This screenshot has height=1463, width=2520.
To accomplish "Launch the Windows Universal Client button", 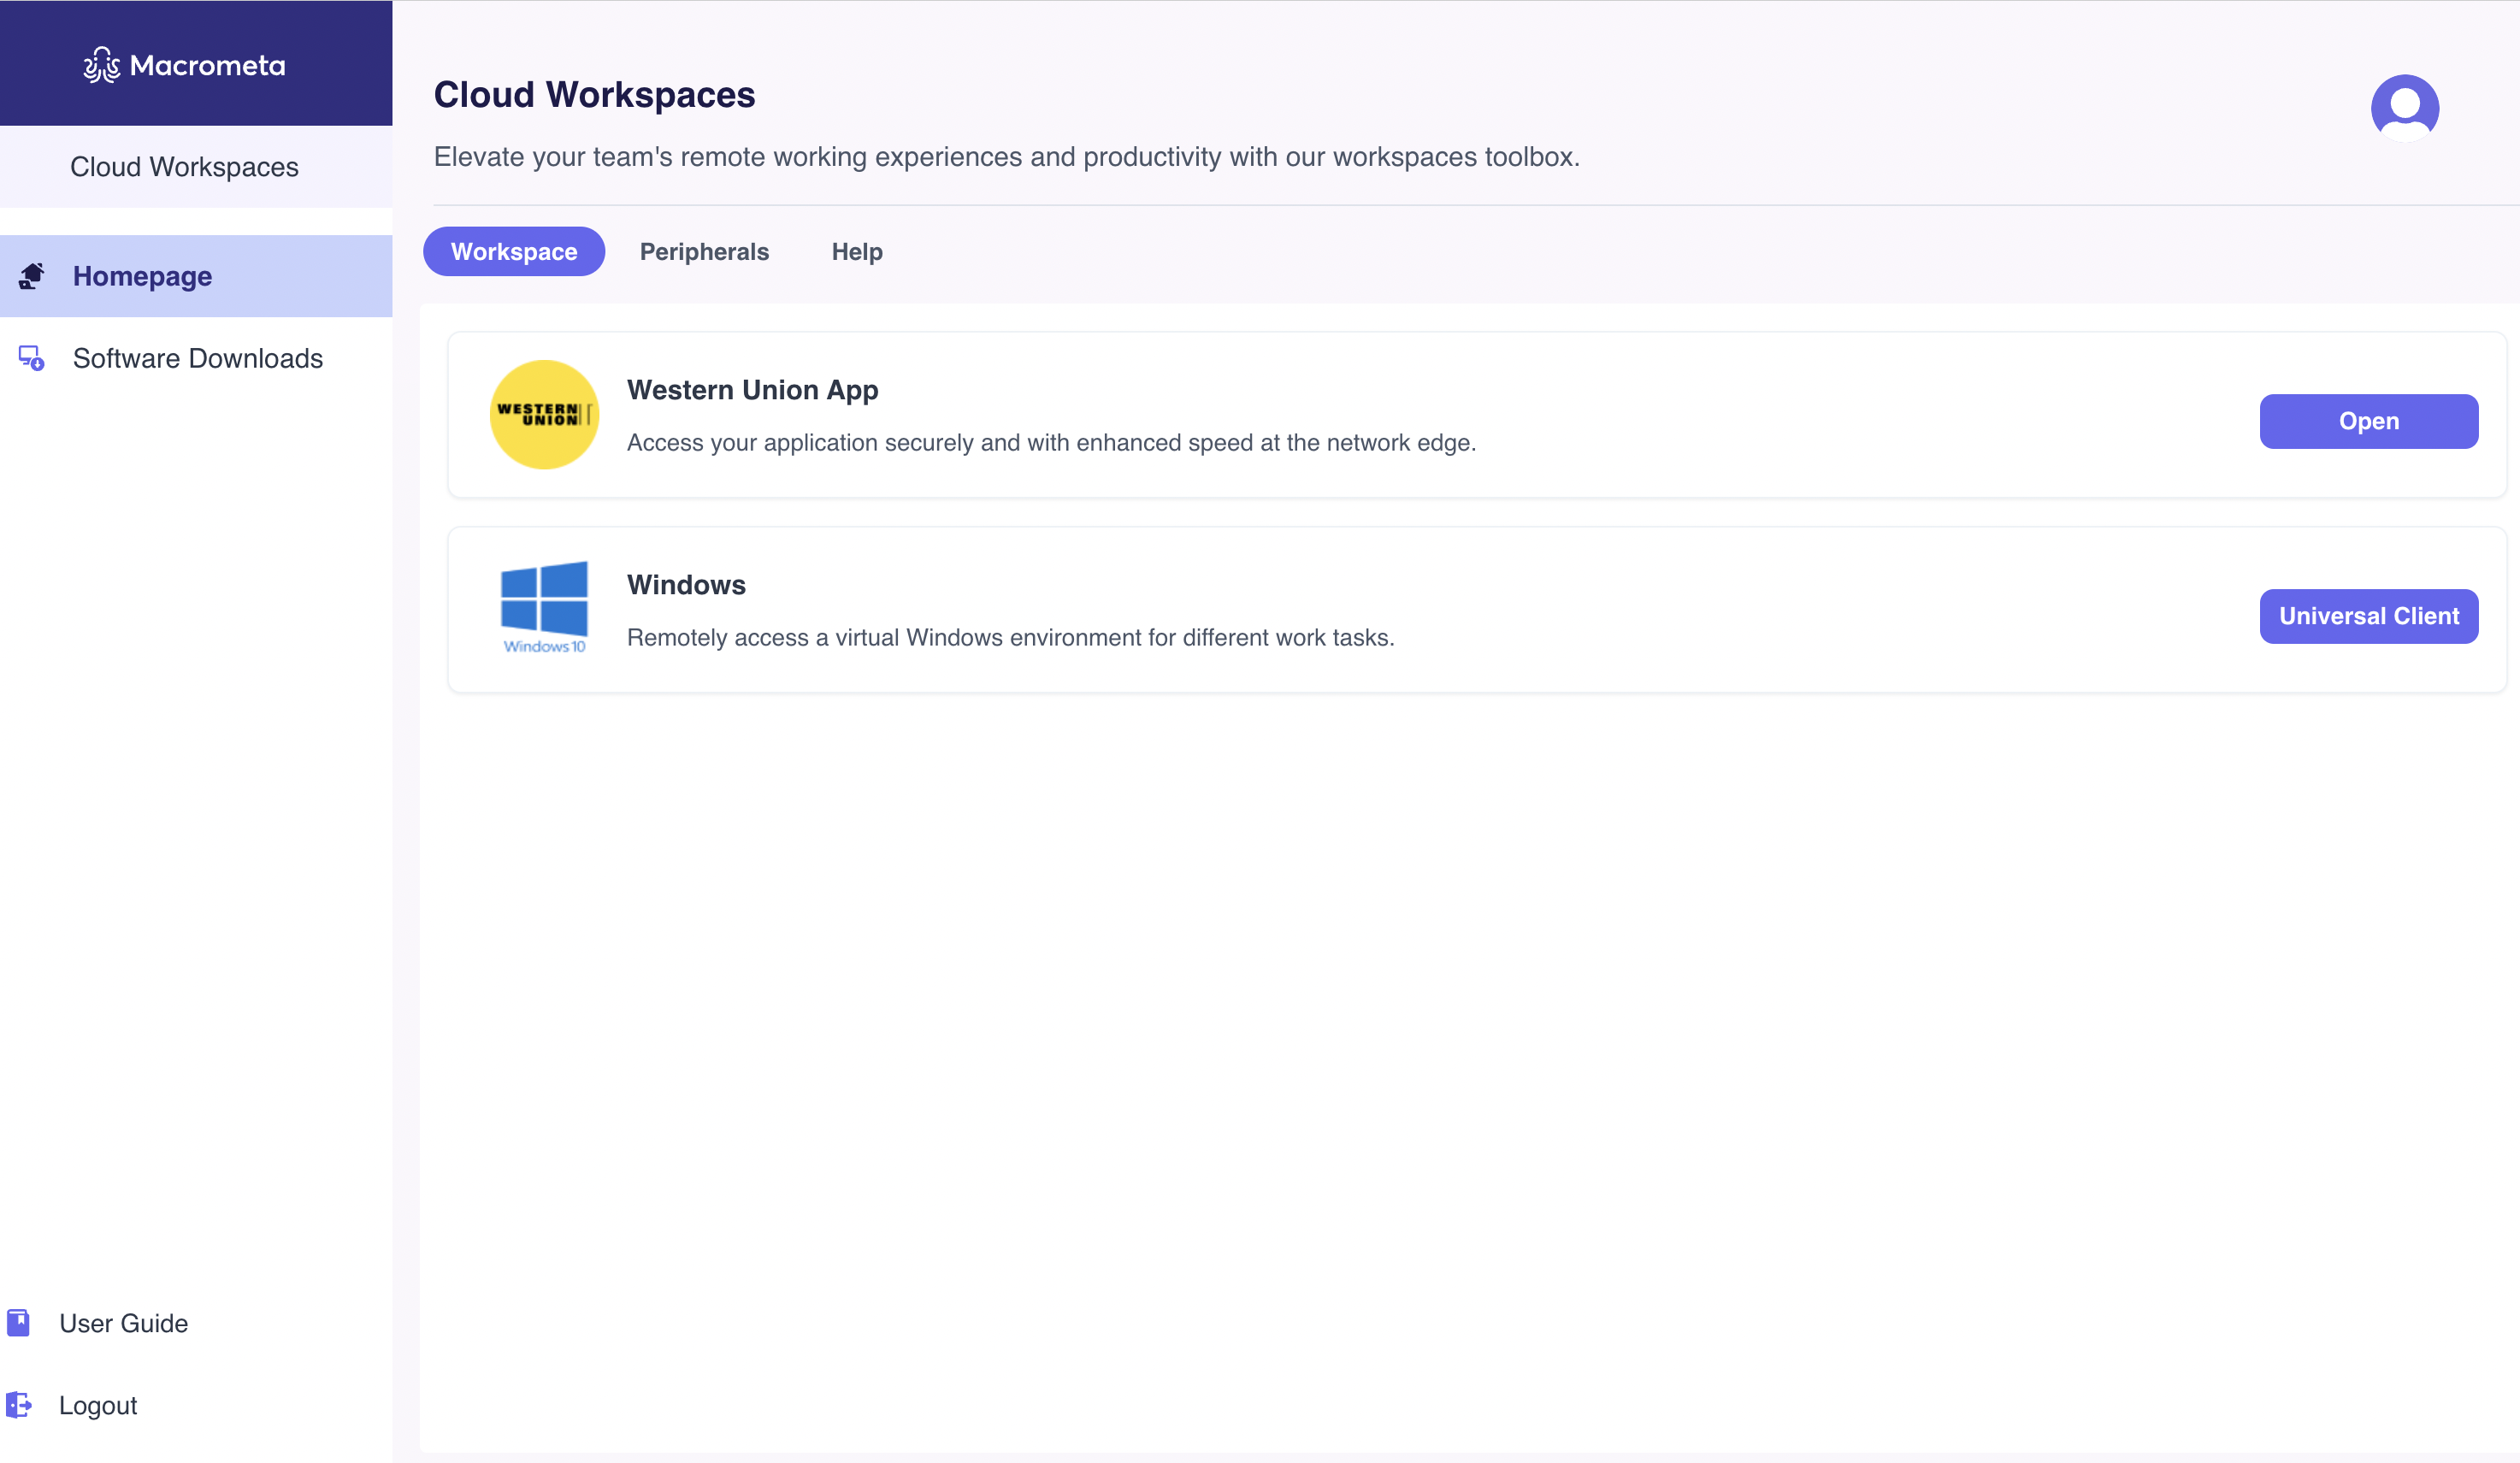I will [x=2368, y=616].
